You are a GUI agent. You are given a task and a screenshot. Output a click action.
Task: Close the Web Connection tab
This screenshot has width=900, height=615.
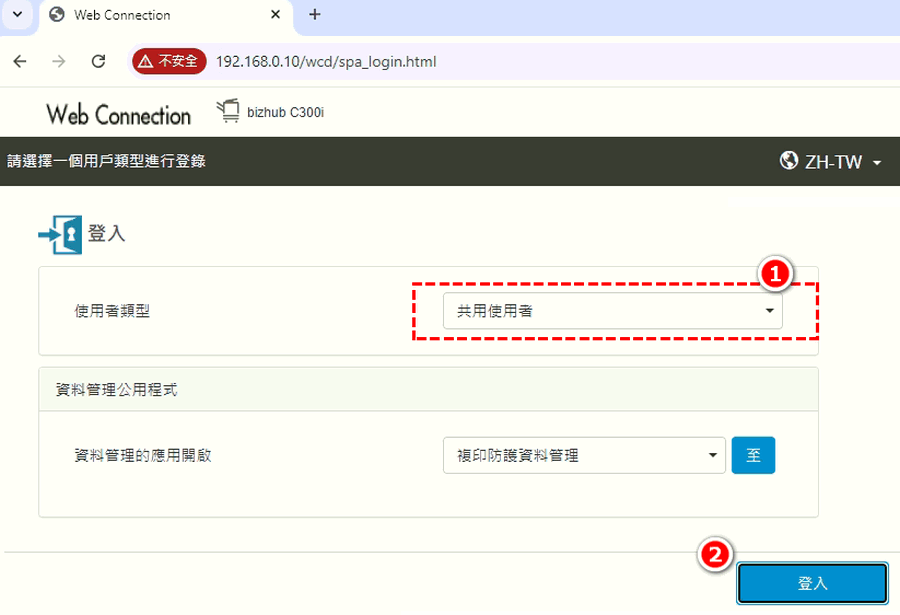(x=273, y=15)
